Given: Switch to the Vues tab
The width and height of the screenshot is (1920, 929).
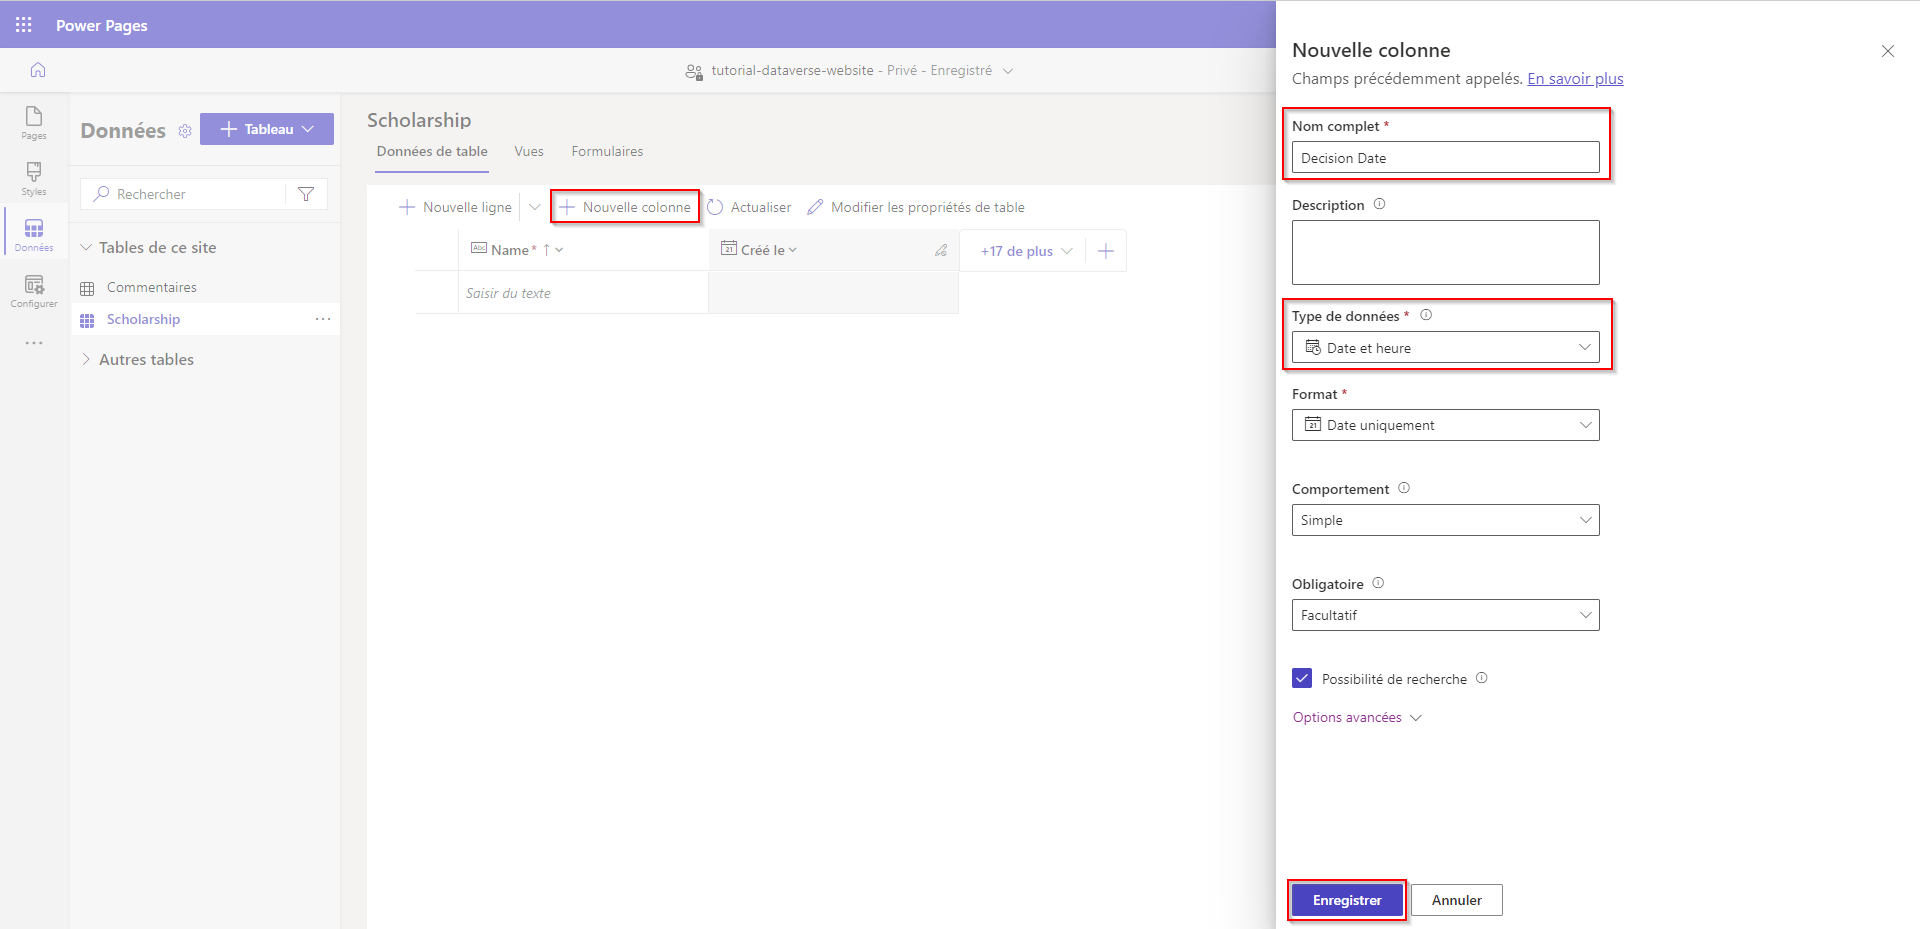Looking at the screenshot, I should [x=529, y=151].
